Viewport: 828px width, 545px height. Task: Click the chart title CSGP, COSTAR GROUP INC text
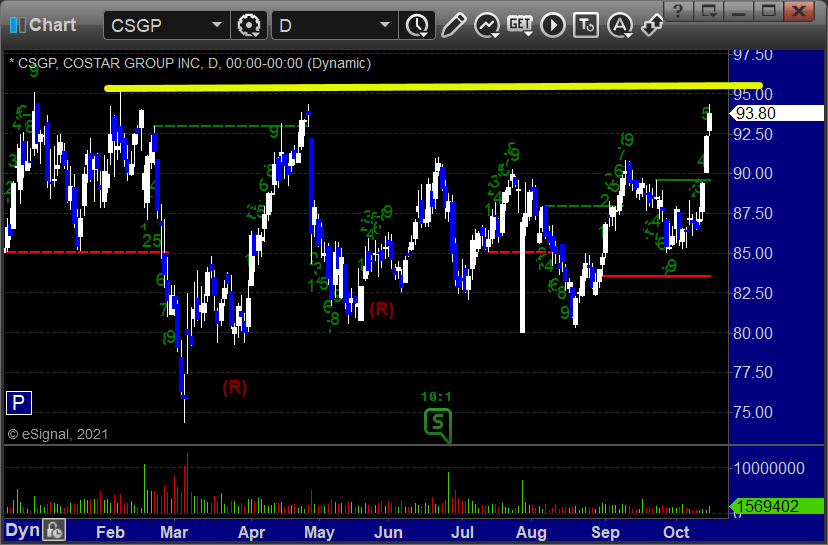point(109,63)
